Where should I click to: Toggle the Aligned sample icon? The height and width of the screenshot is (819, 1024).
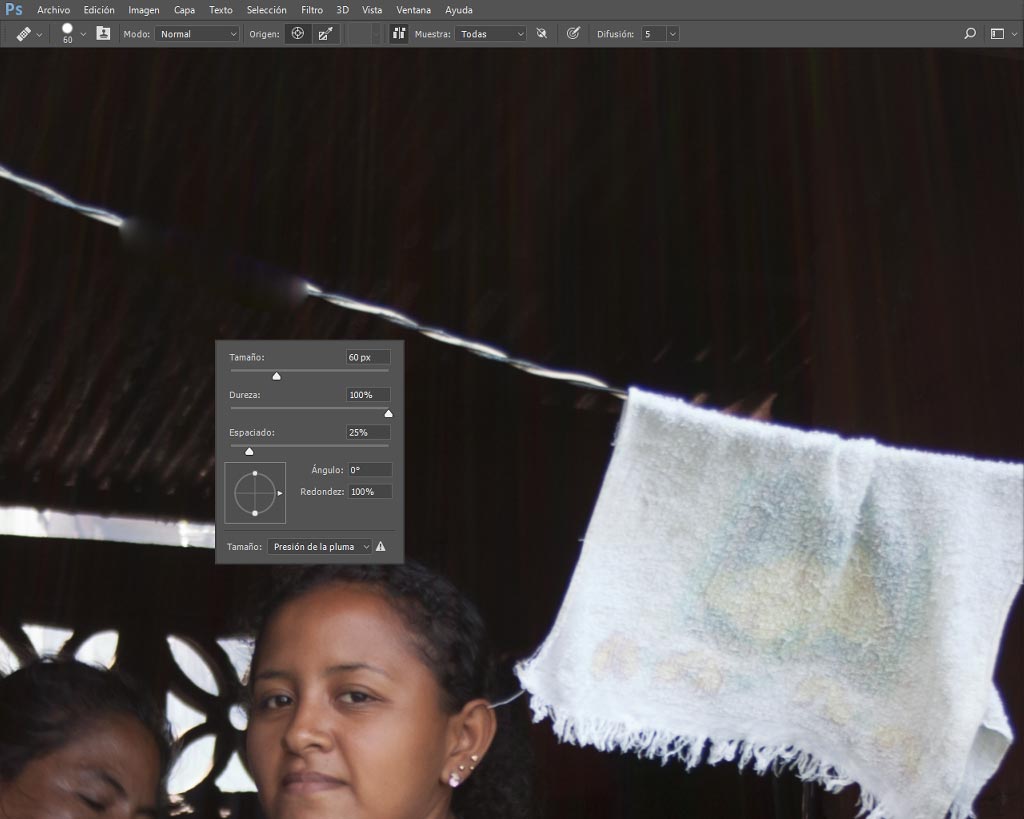[398, 33]
